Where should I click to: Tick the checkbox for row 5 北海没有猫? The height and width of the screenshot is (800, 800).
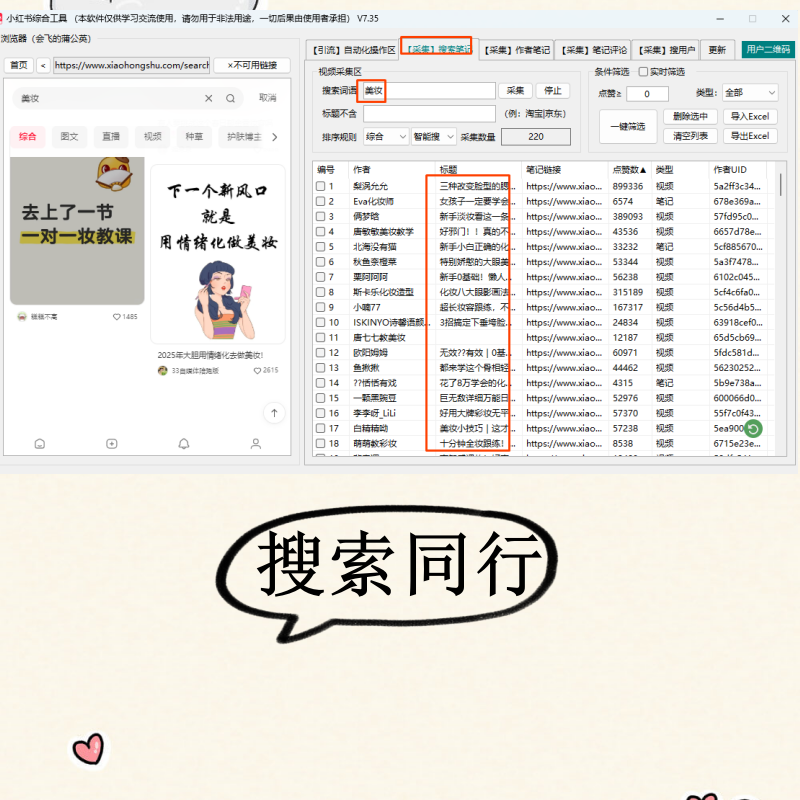coord(321,247)
